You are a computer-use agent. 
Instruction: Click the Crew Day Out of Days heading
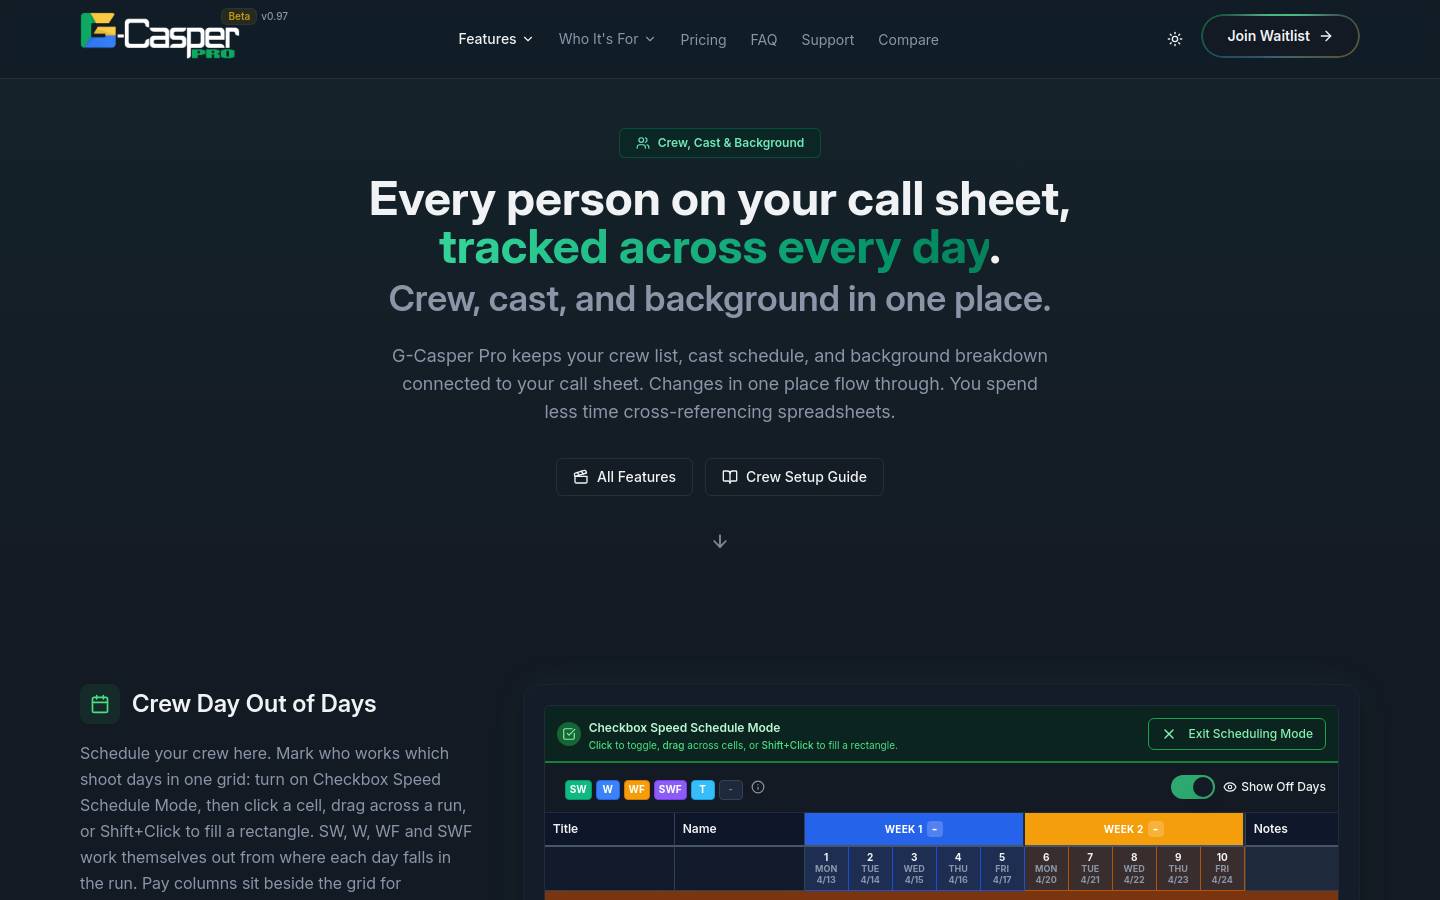point(254,704)
